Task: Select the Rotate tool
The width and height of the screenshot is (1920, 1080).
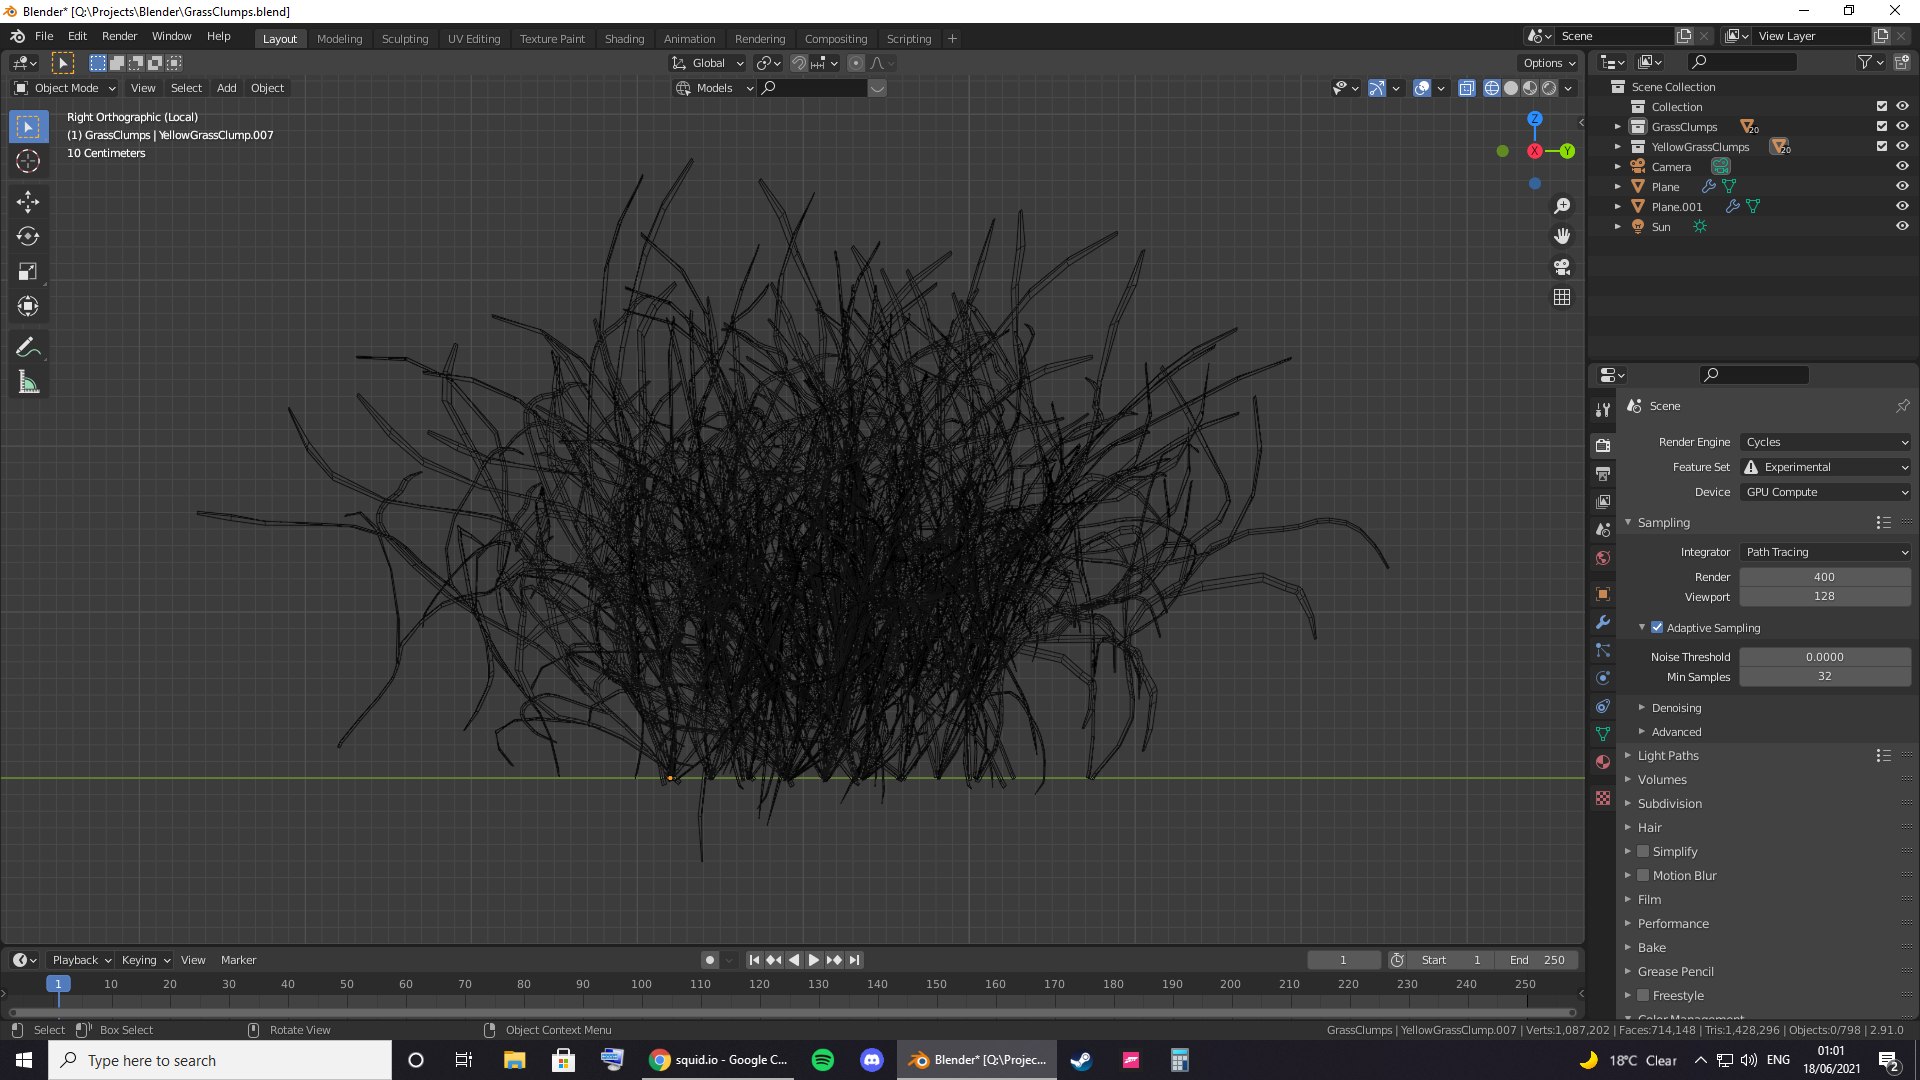Action: [28, 237]
